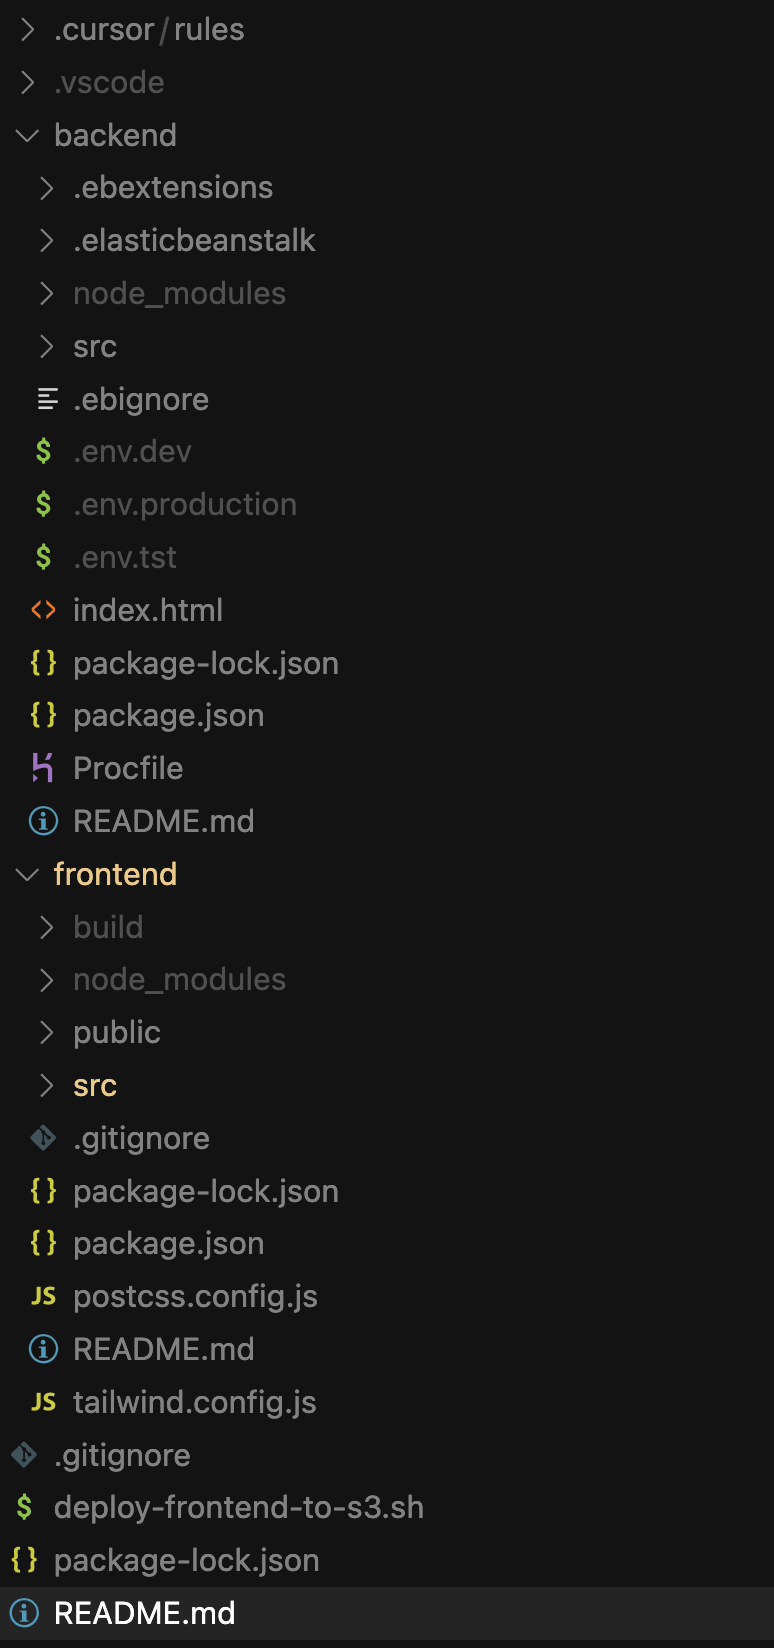Click the Heroku icon beside Procfile
The image size is (774, 1648).
pos(43,768)
